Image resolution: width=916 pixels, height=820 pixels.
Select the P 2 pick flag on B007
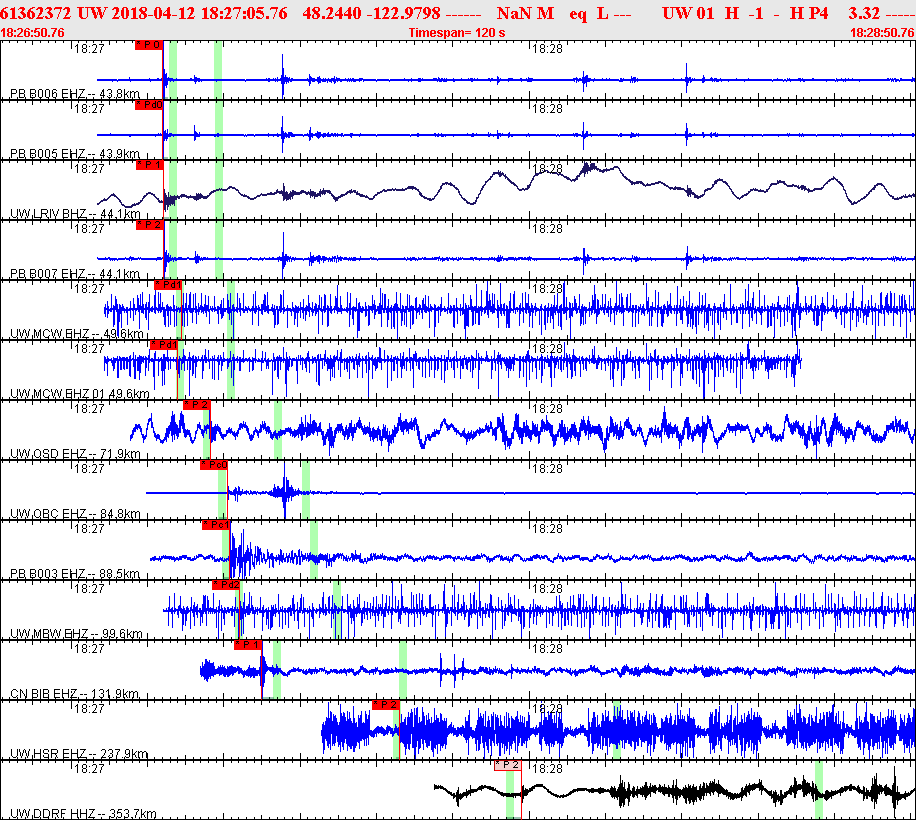coord(150,225)
